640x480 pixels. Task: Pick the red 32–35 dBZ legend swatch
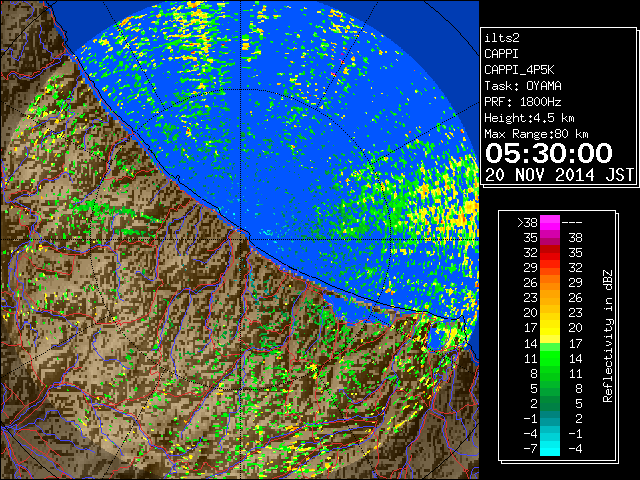(x=550, y=253)
